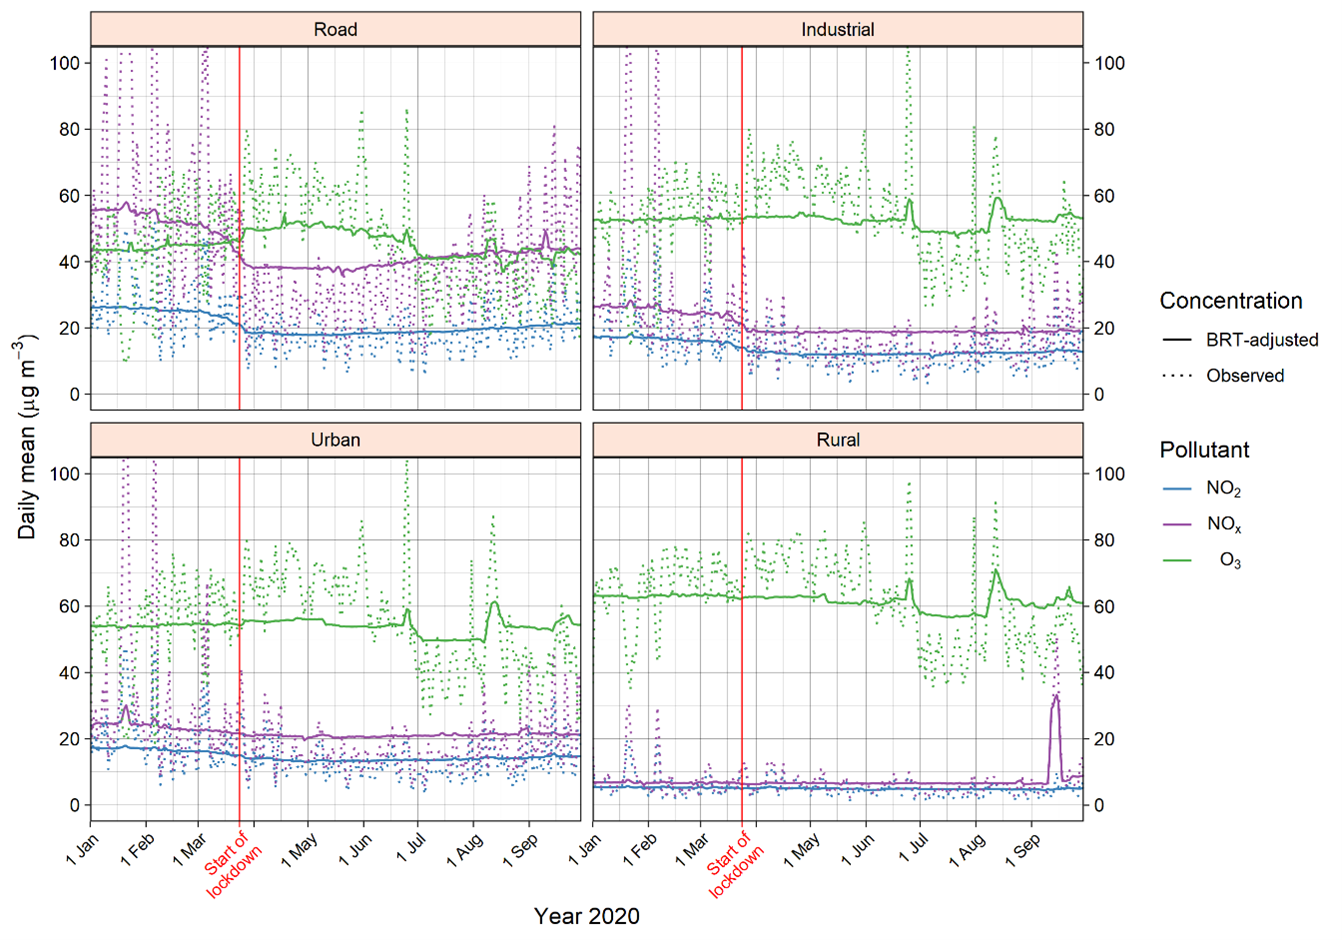Select the Urban panel header
The image size is (1342, 940).
click(335, 440)
